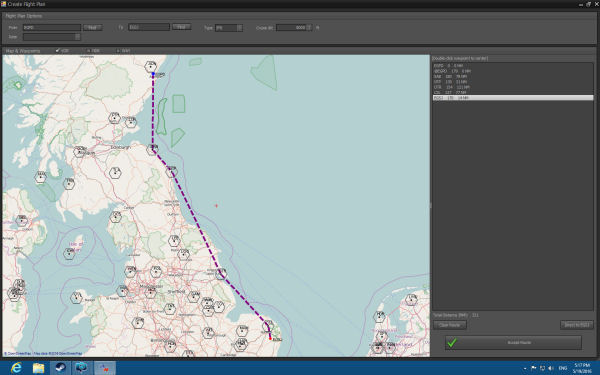Click the From airport input field
600x375 pixels.
(52, 28)
